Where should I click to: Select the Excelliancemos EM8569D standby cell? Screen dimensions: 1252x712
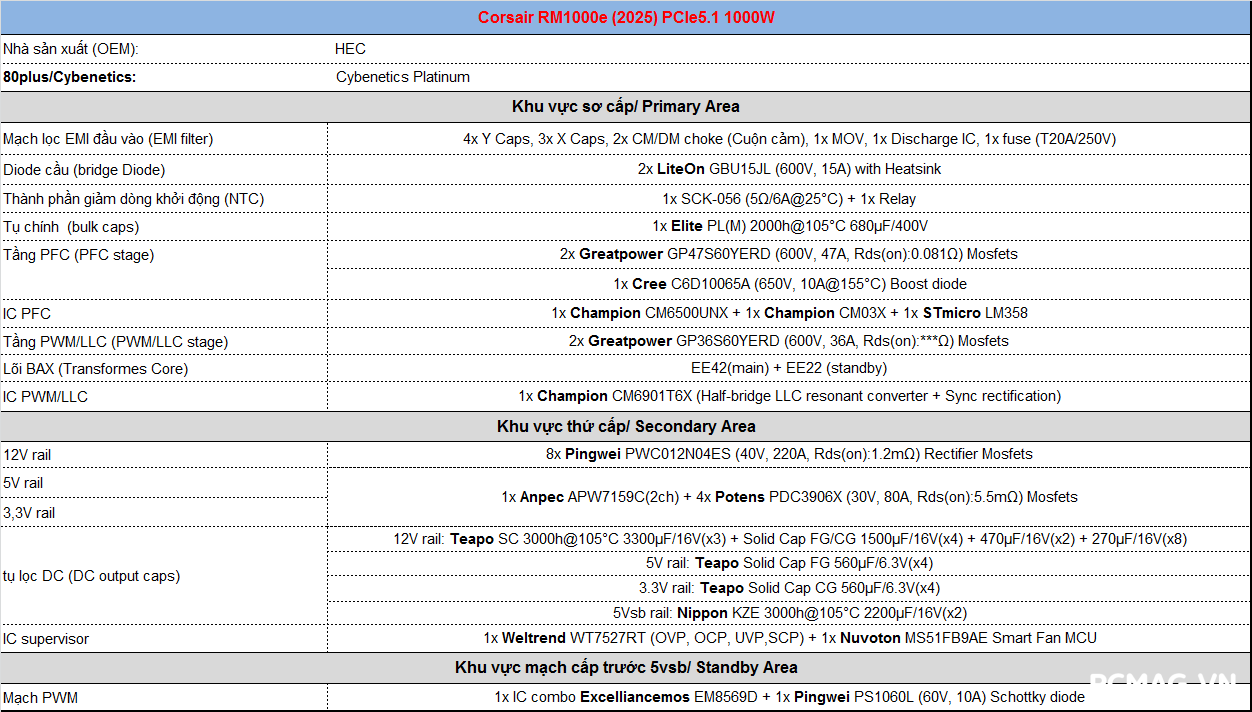tap(789, 697)
